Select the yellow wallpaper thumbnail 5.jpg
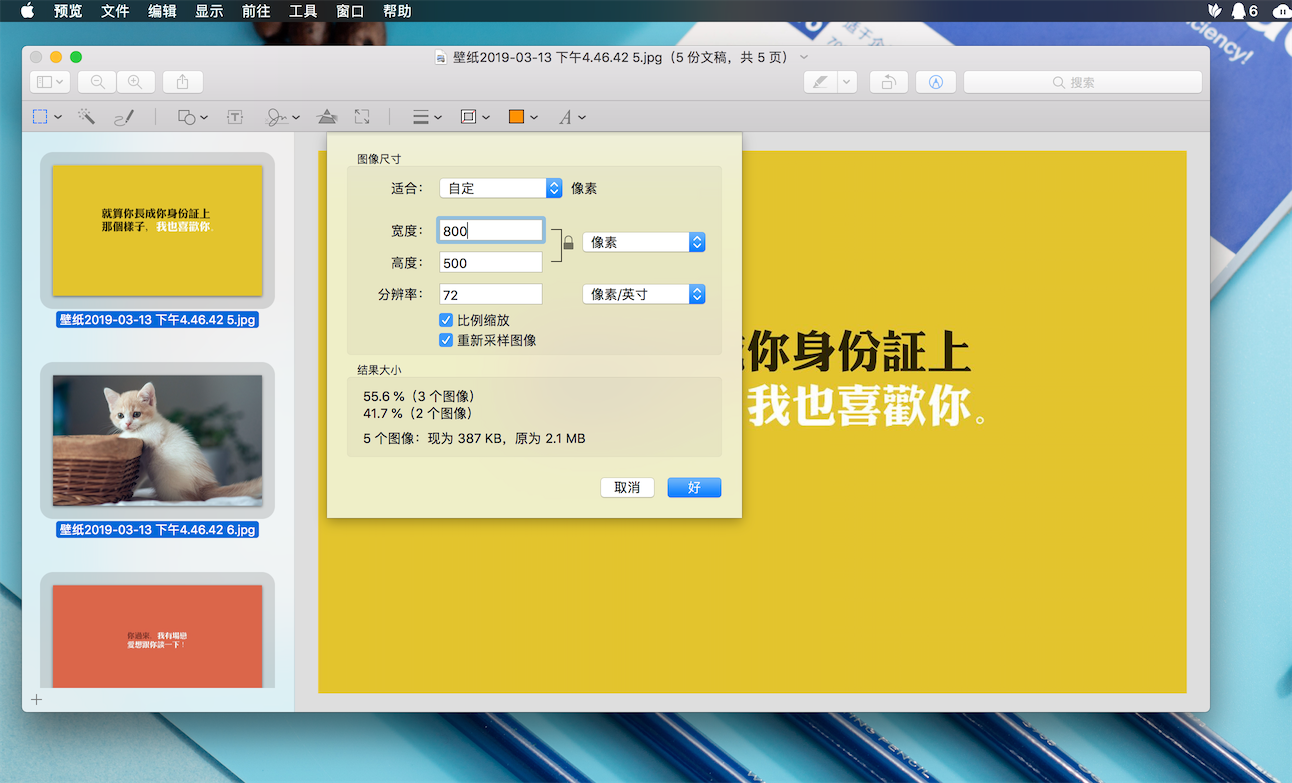Image resolution: width=1292 pixels, height=783 pixels. click(157, 230)
